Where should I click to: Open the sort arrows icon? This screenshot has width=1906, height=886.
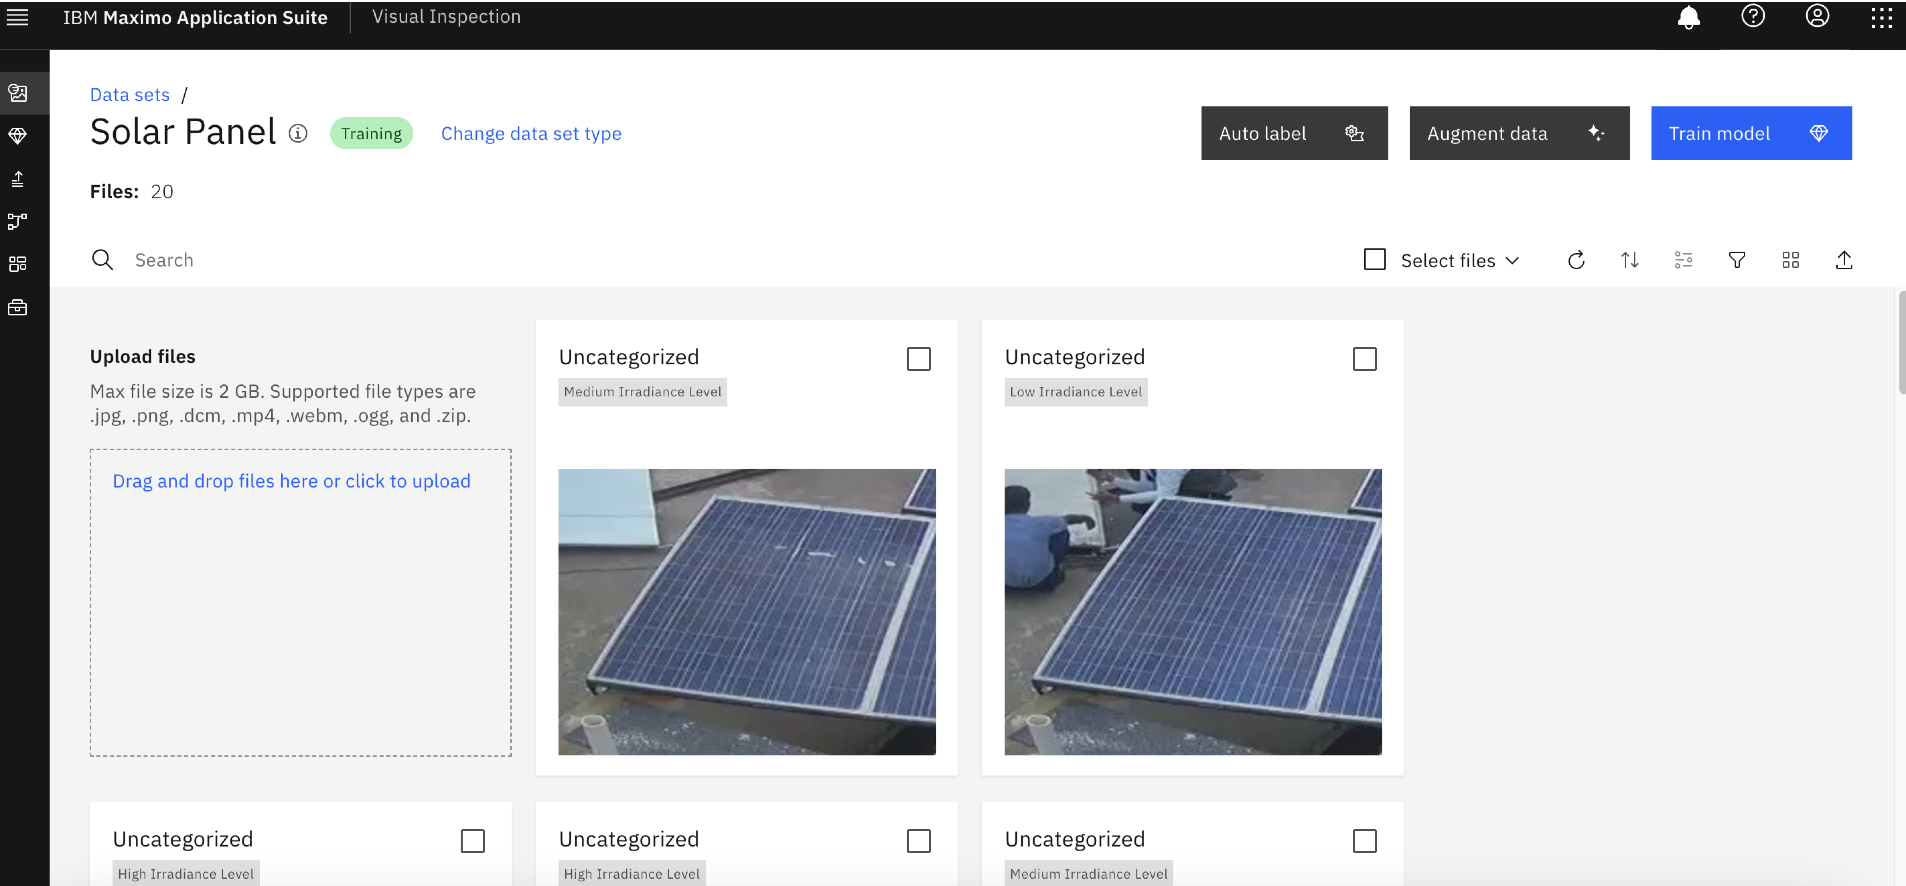click(x=1630, y=260)
